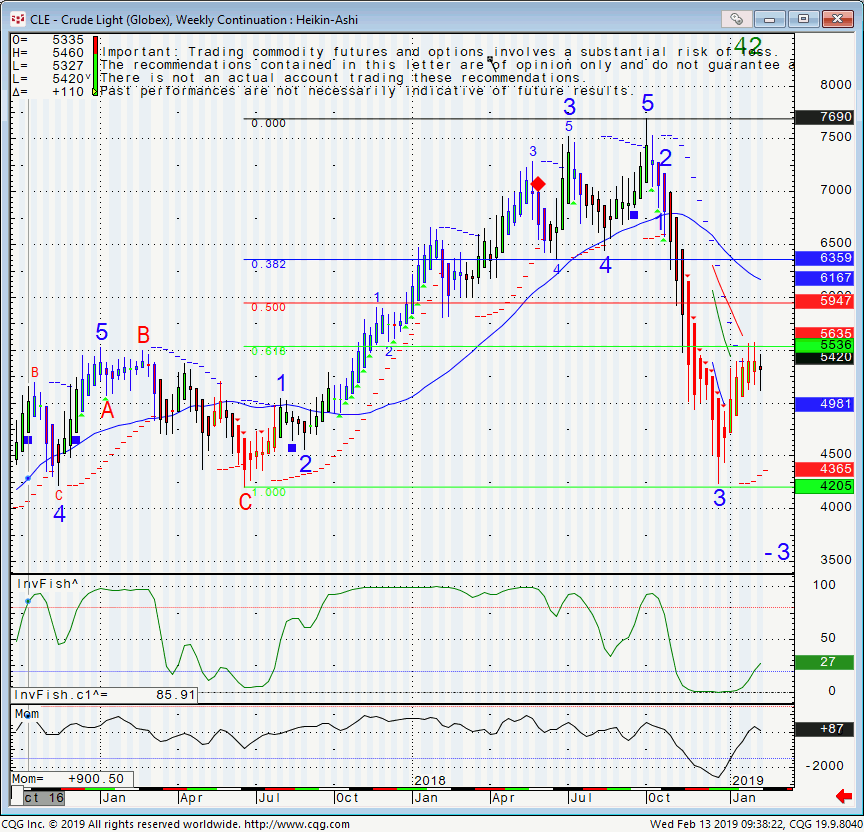Click the CQG application icon in title bar
Screen dimensions: 864x832
pos(15,18)
